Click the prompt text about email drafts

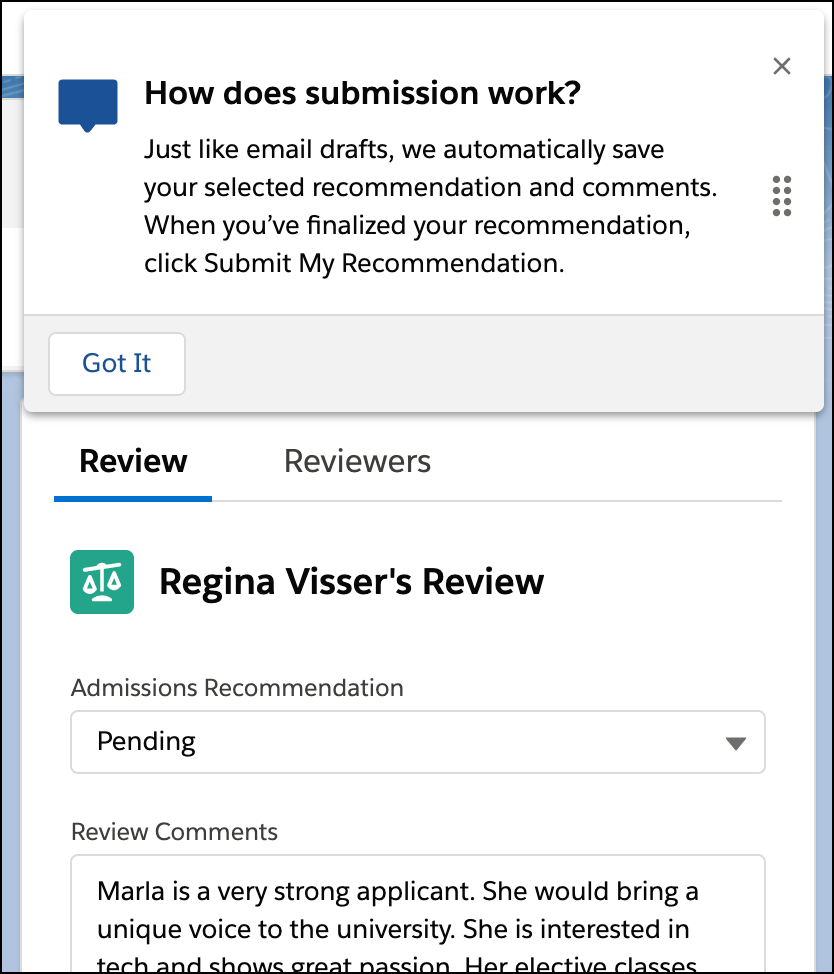click(x=430, y=206)
